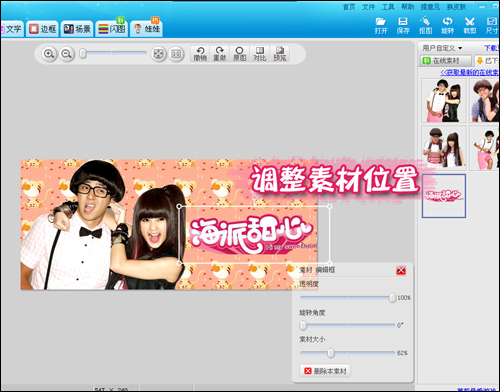Click the fit-to-window view icon
This screenshot has height=392, width=500.
click(159, 54)
